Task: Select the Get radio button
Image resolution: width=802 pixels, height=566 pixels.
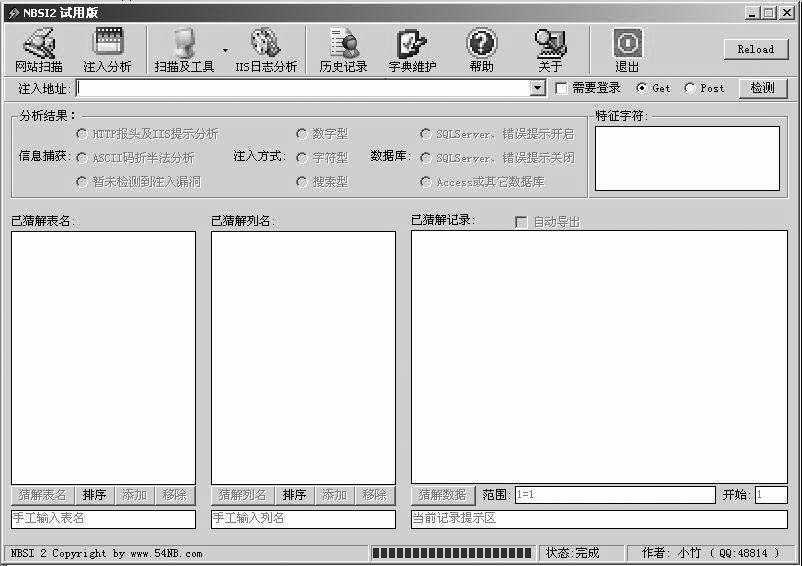Action: point(642,89)
